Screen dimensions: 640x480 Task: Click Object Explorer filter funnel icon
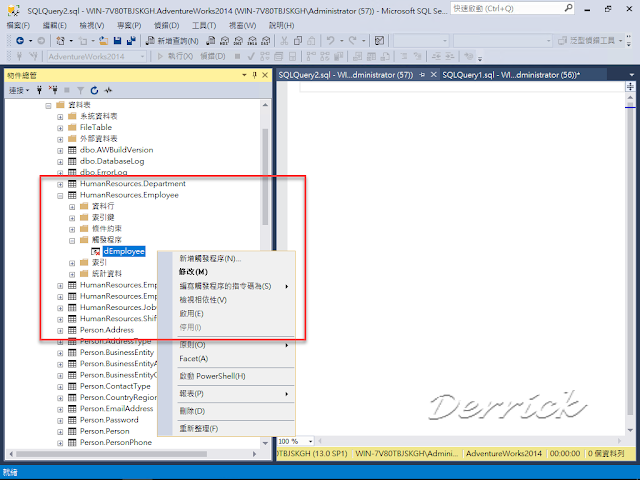click(80, 90)
